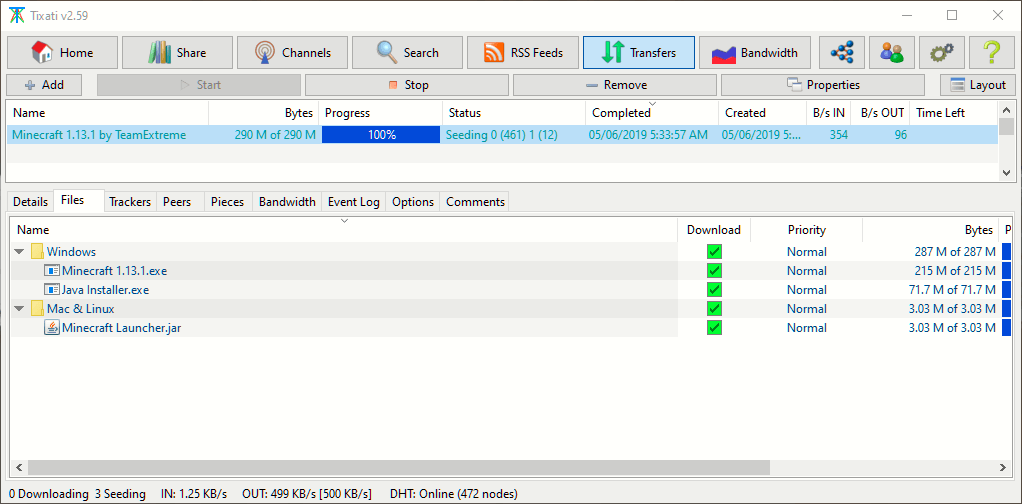Uncheck download for Minecraft Launcher.jar
1022x504 pixels.
[x=714, y=327]
